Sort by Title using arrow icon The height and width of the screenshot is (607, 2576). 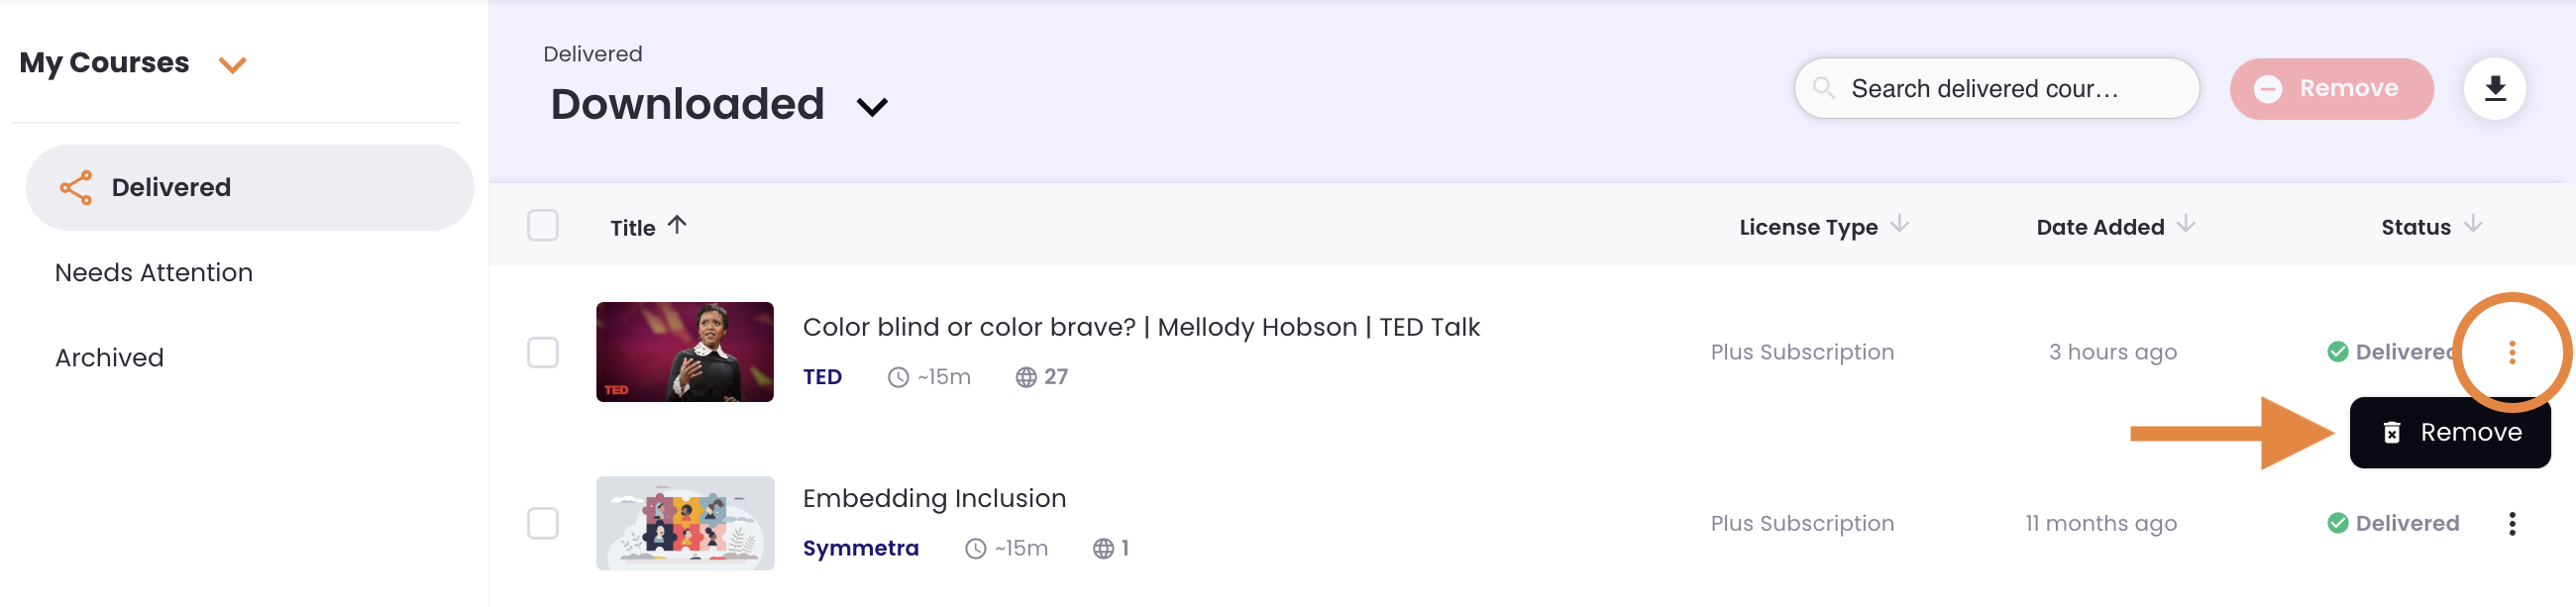pyautogui.click(x=677, y=225)
